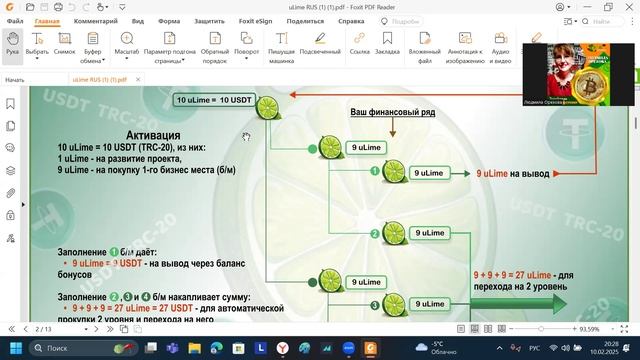The height and width of the screenshot is (360, 640).
Task: Click the Подробн tell-me search box
Action: pos(401,21)
